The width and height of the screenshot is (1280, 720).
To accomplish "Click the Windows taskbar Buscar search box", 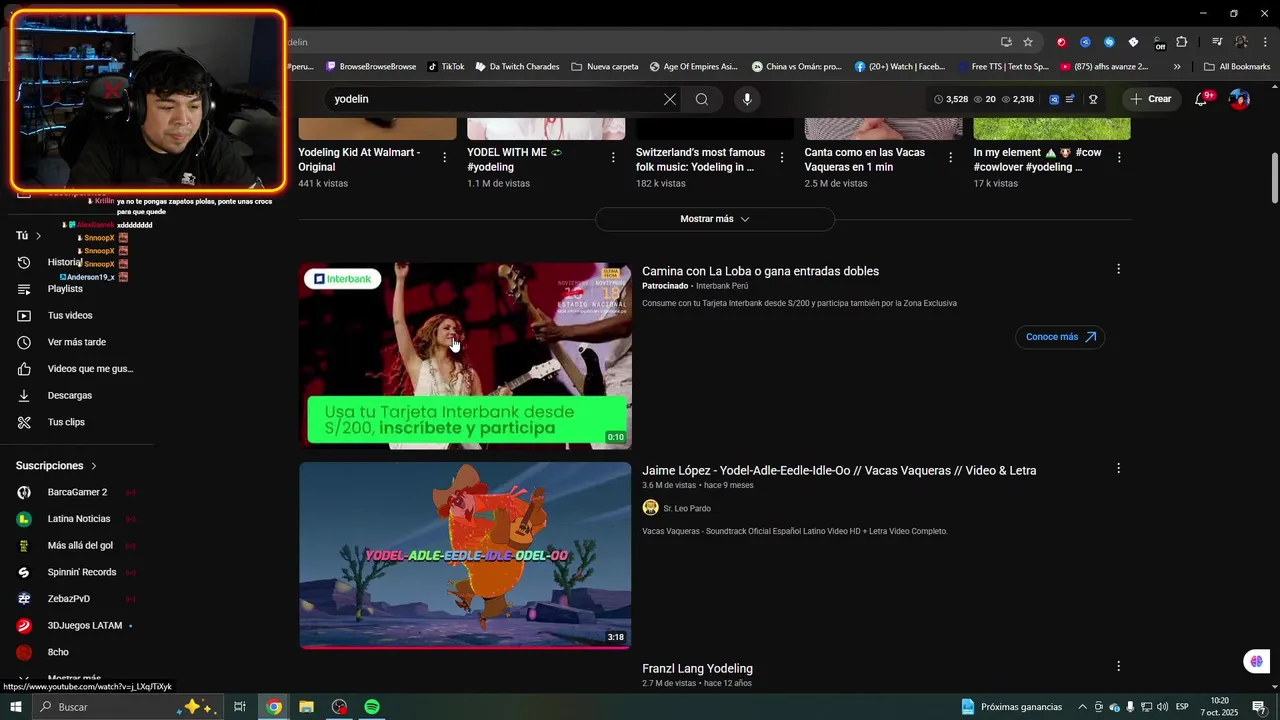I will [128, 707].
